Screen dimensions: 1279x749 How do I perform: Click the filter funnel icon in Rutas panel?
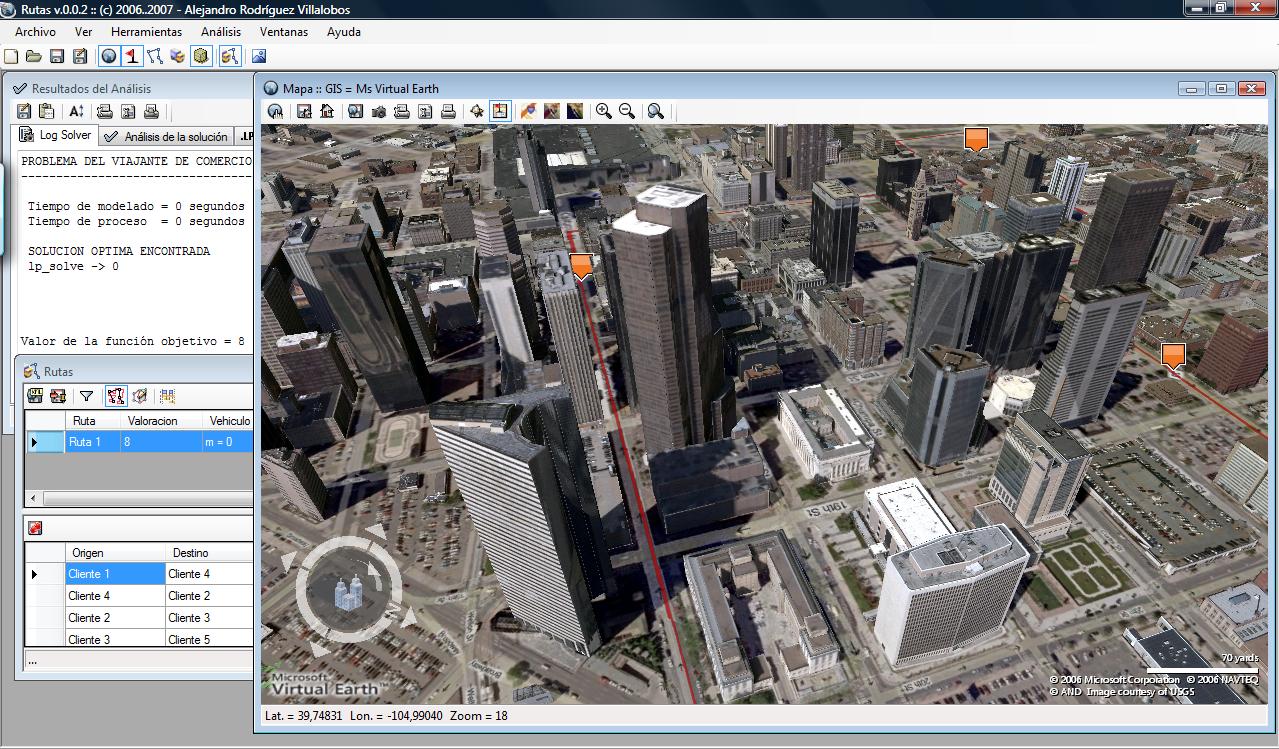click(x=86, y=397)
